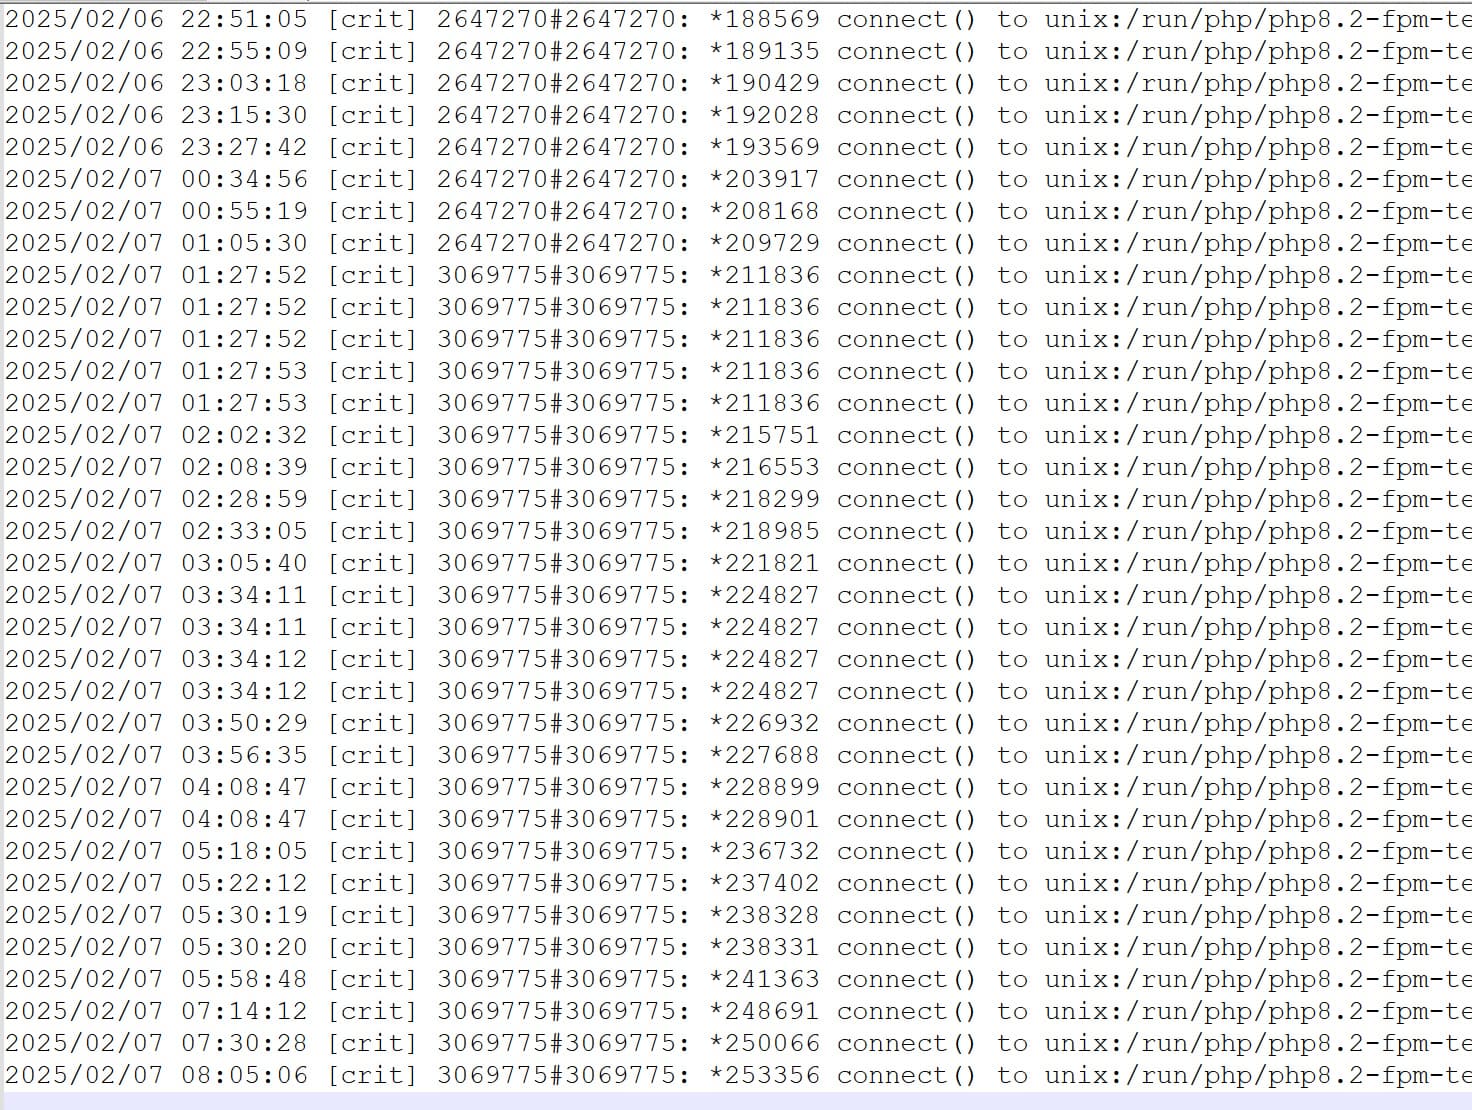Place cursor on the 23:15:30 log line
Screen dimensions: 1472x1110
pos(736,115)
